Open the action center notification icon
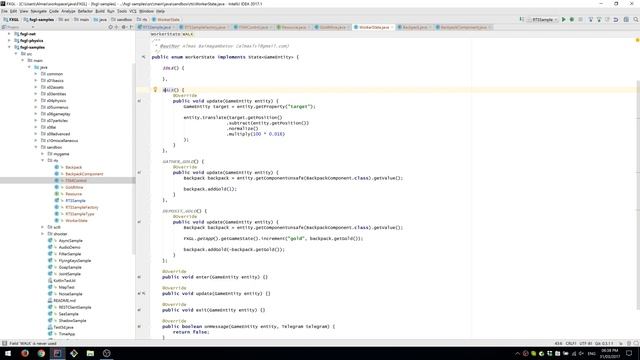 click(629, 353)
